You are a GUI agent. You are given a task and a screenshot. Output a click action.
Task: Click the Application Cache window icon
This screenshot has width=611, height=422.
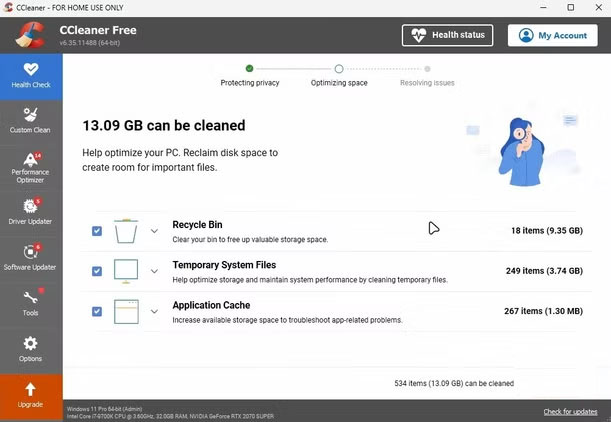(126, 311)
